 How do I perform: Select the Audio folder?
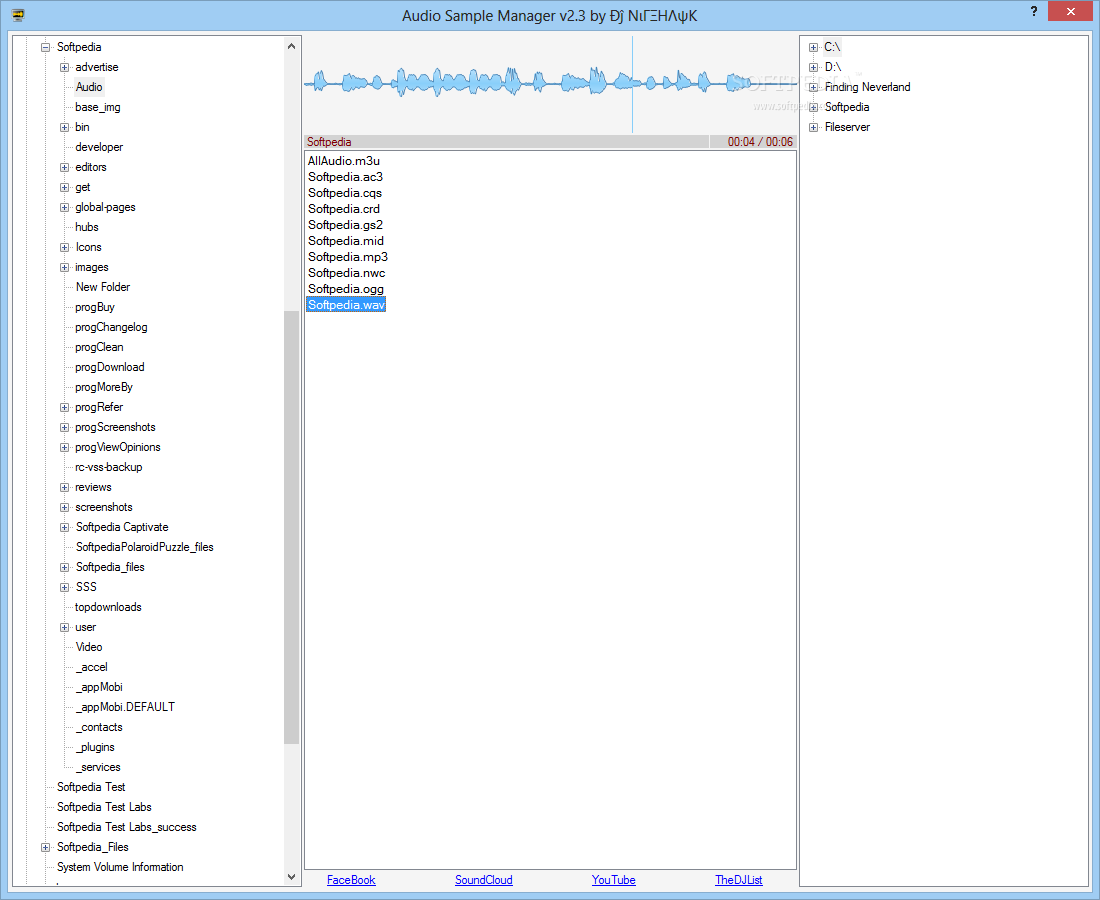[89, 87]
